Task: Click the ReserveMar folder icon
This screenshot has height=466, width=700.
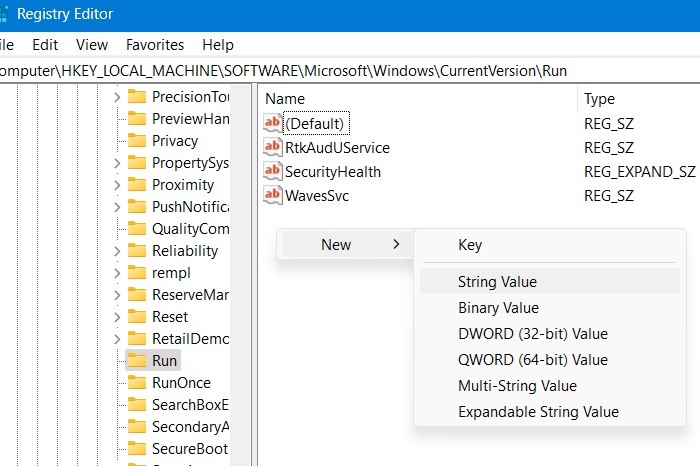Action: [137, 295]
